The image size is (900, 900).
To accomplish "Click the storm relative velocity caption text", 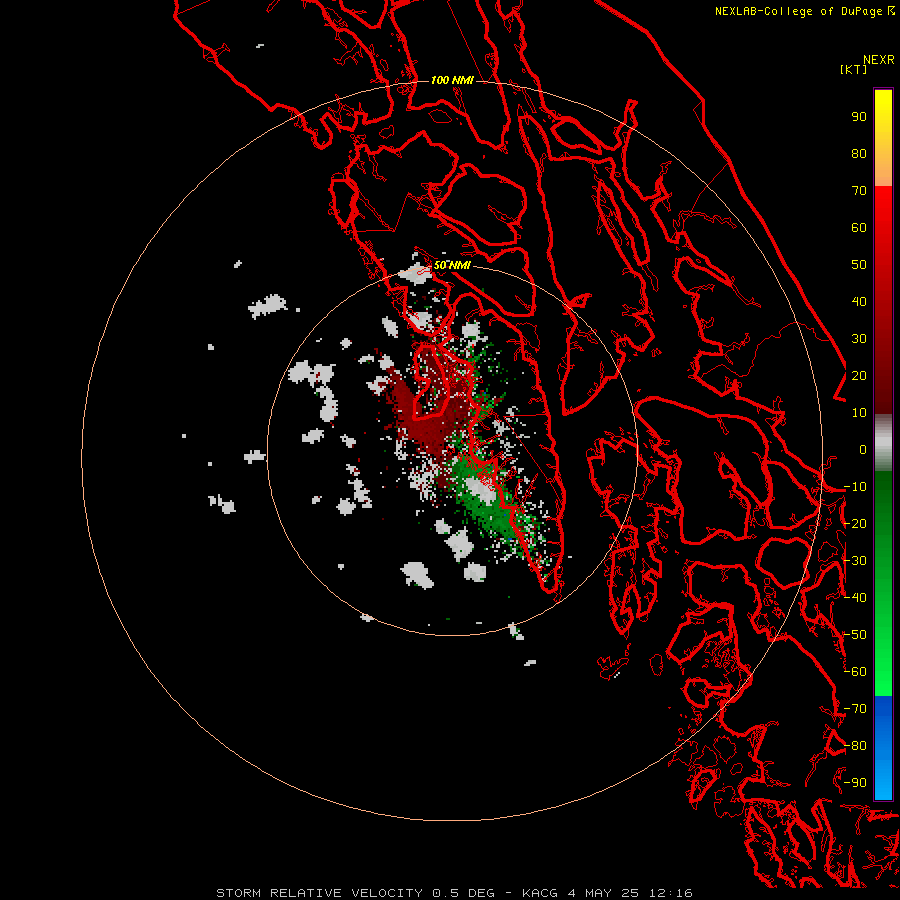I will coord(454,893).
